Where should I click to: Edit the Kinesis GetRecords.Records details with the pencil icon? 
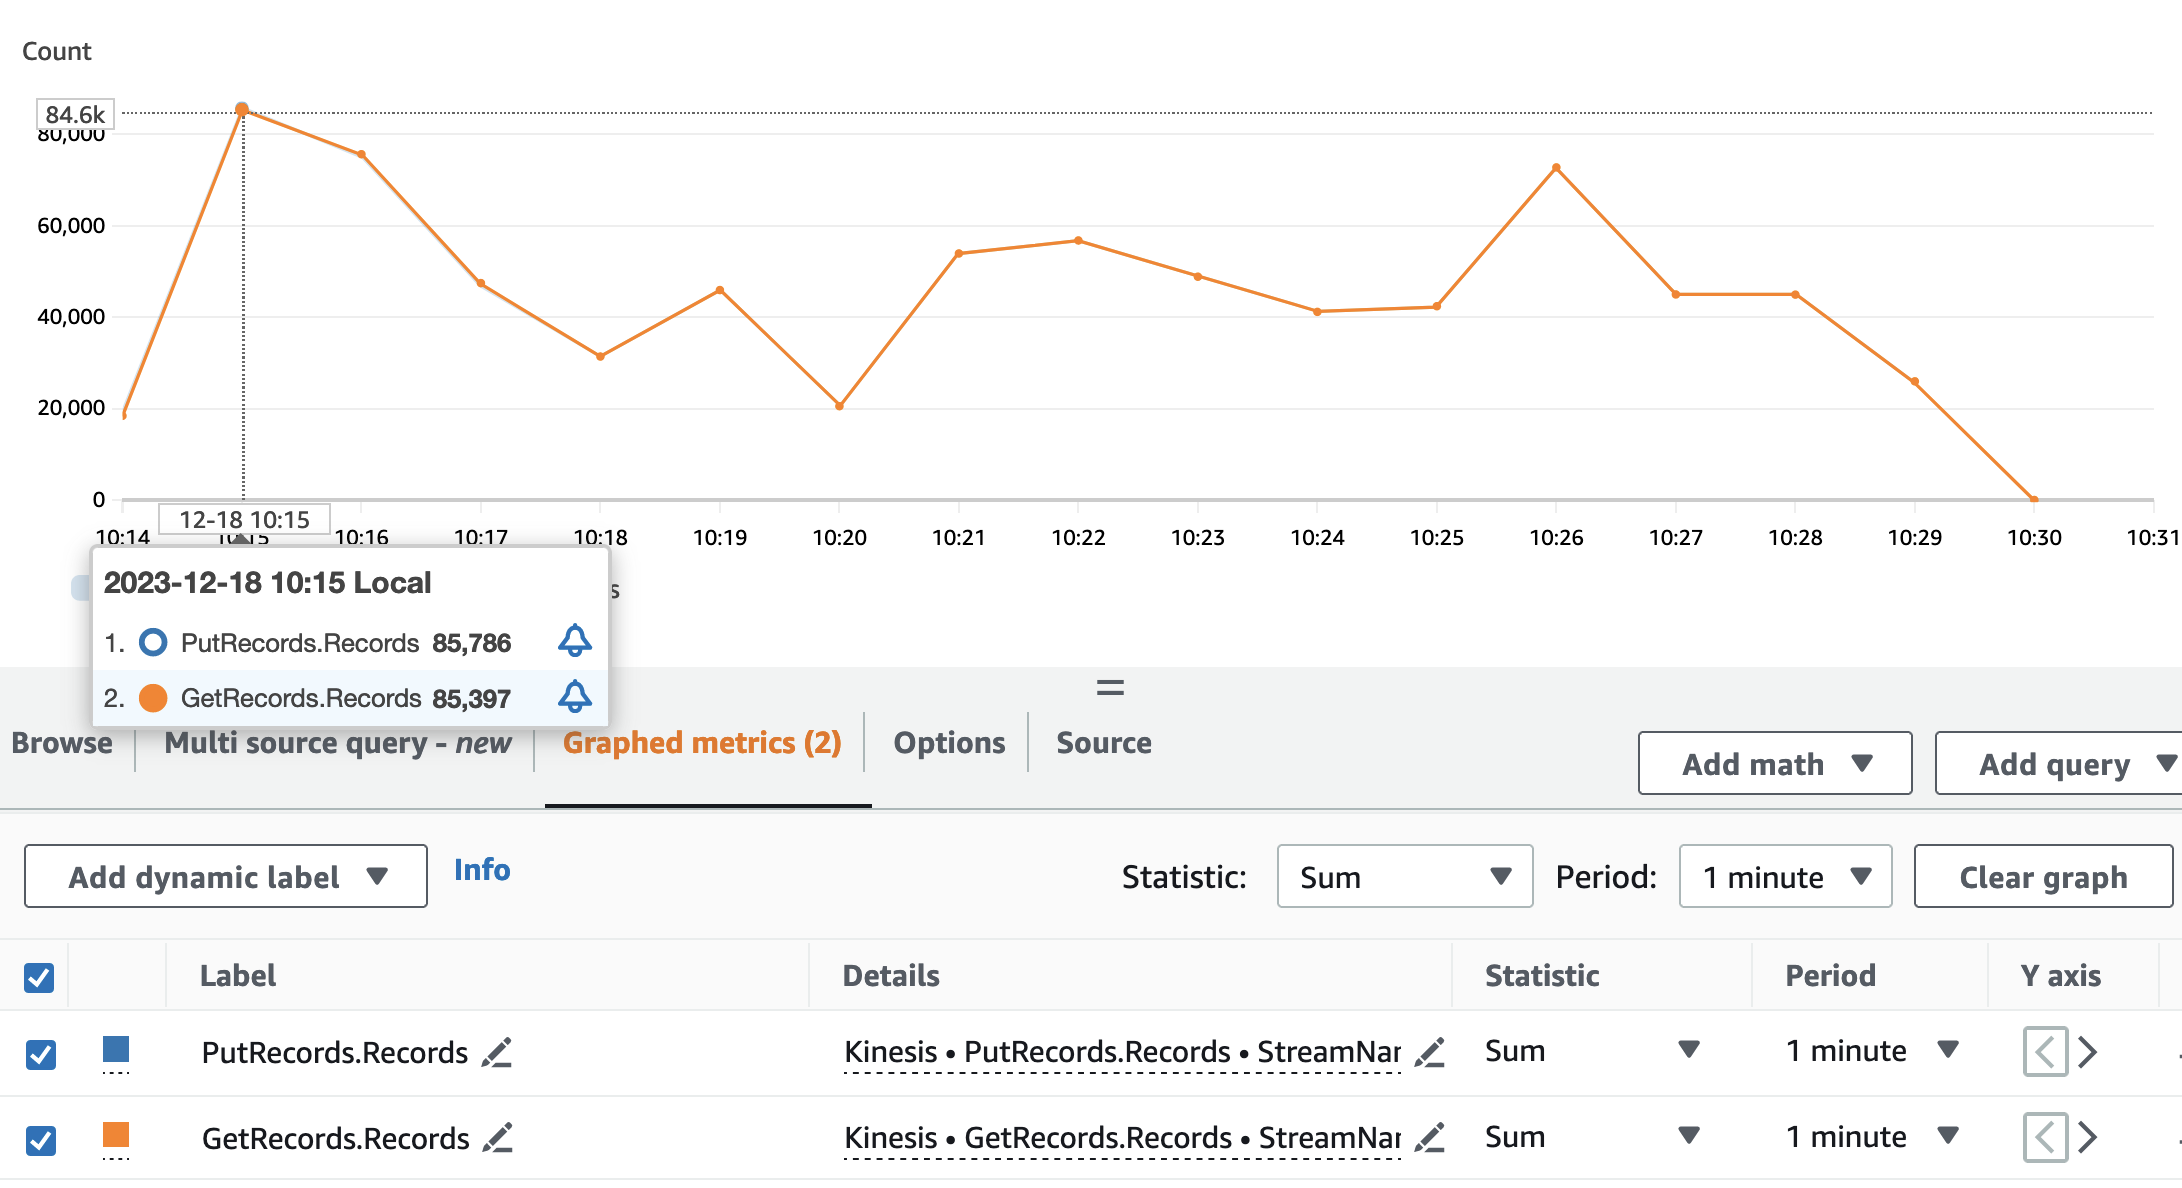pos(1430,1138)
